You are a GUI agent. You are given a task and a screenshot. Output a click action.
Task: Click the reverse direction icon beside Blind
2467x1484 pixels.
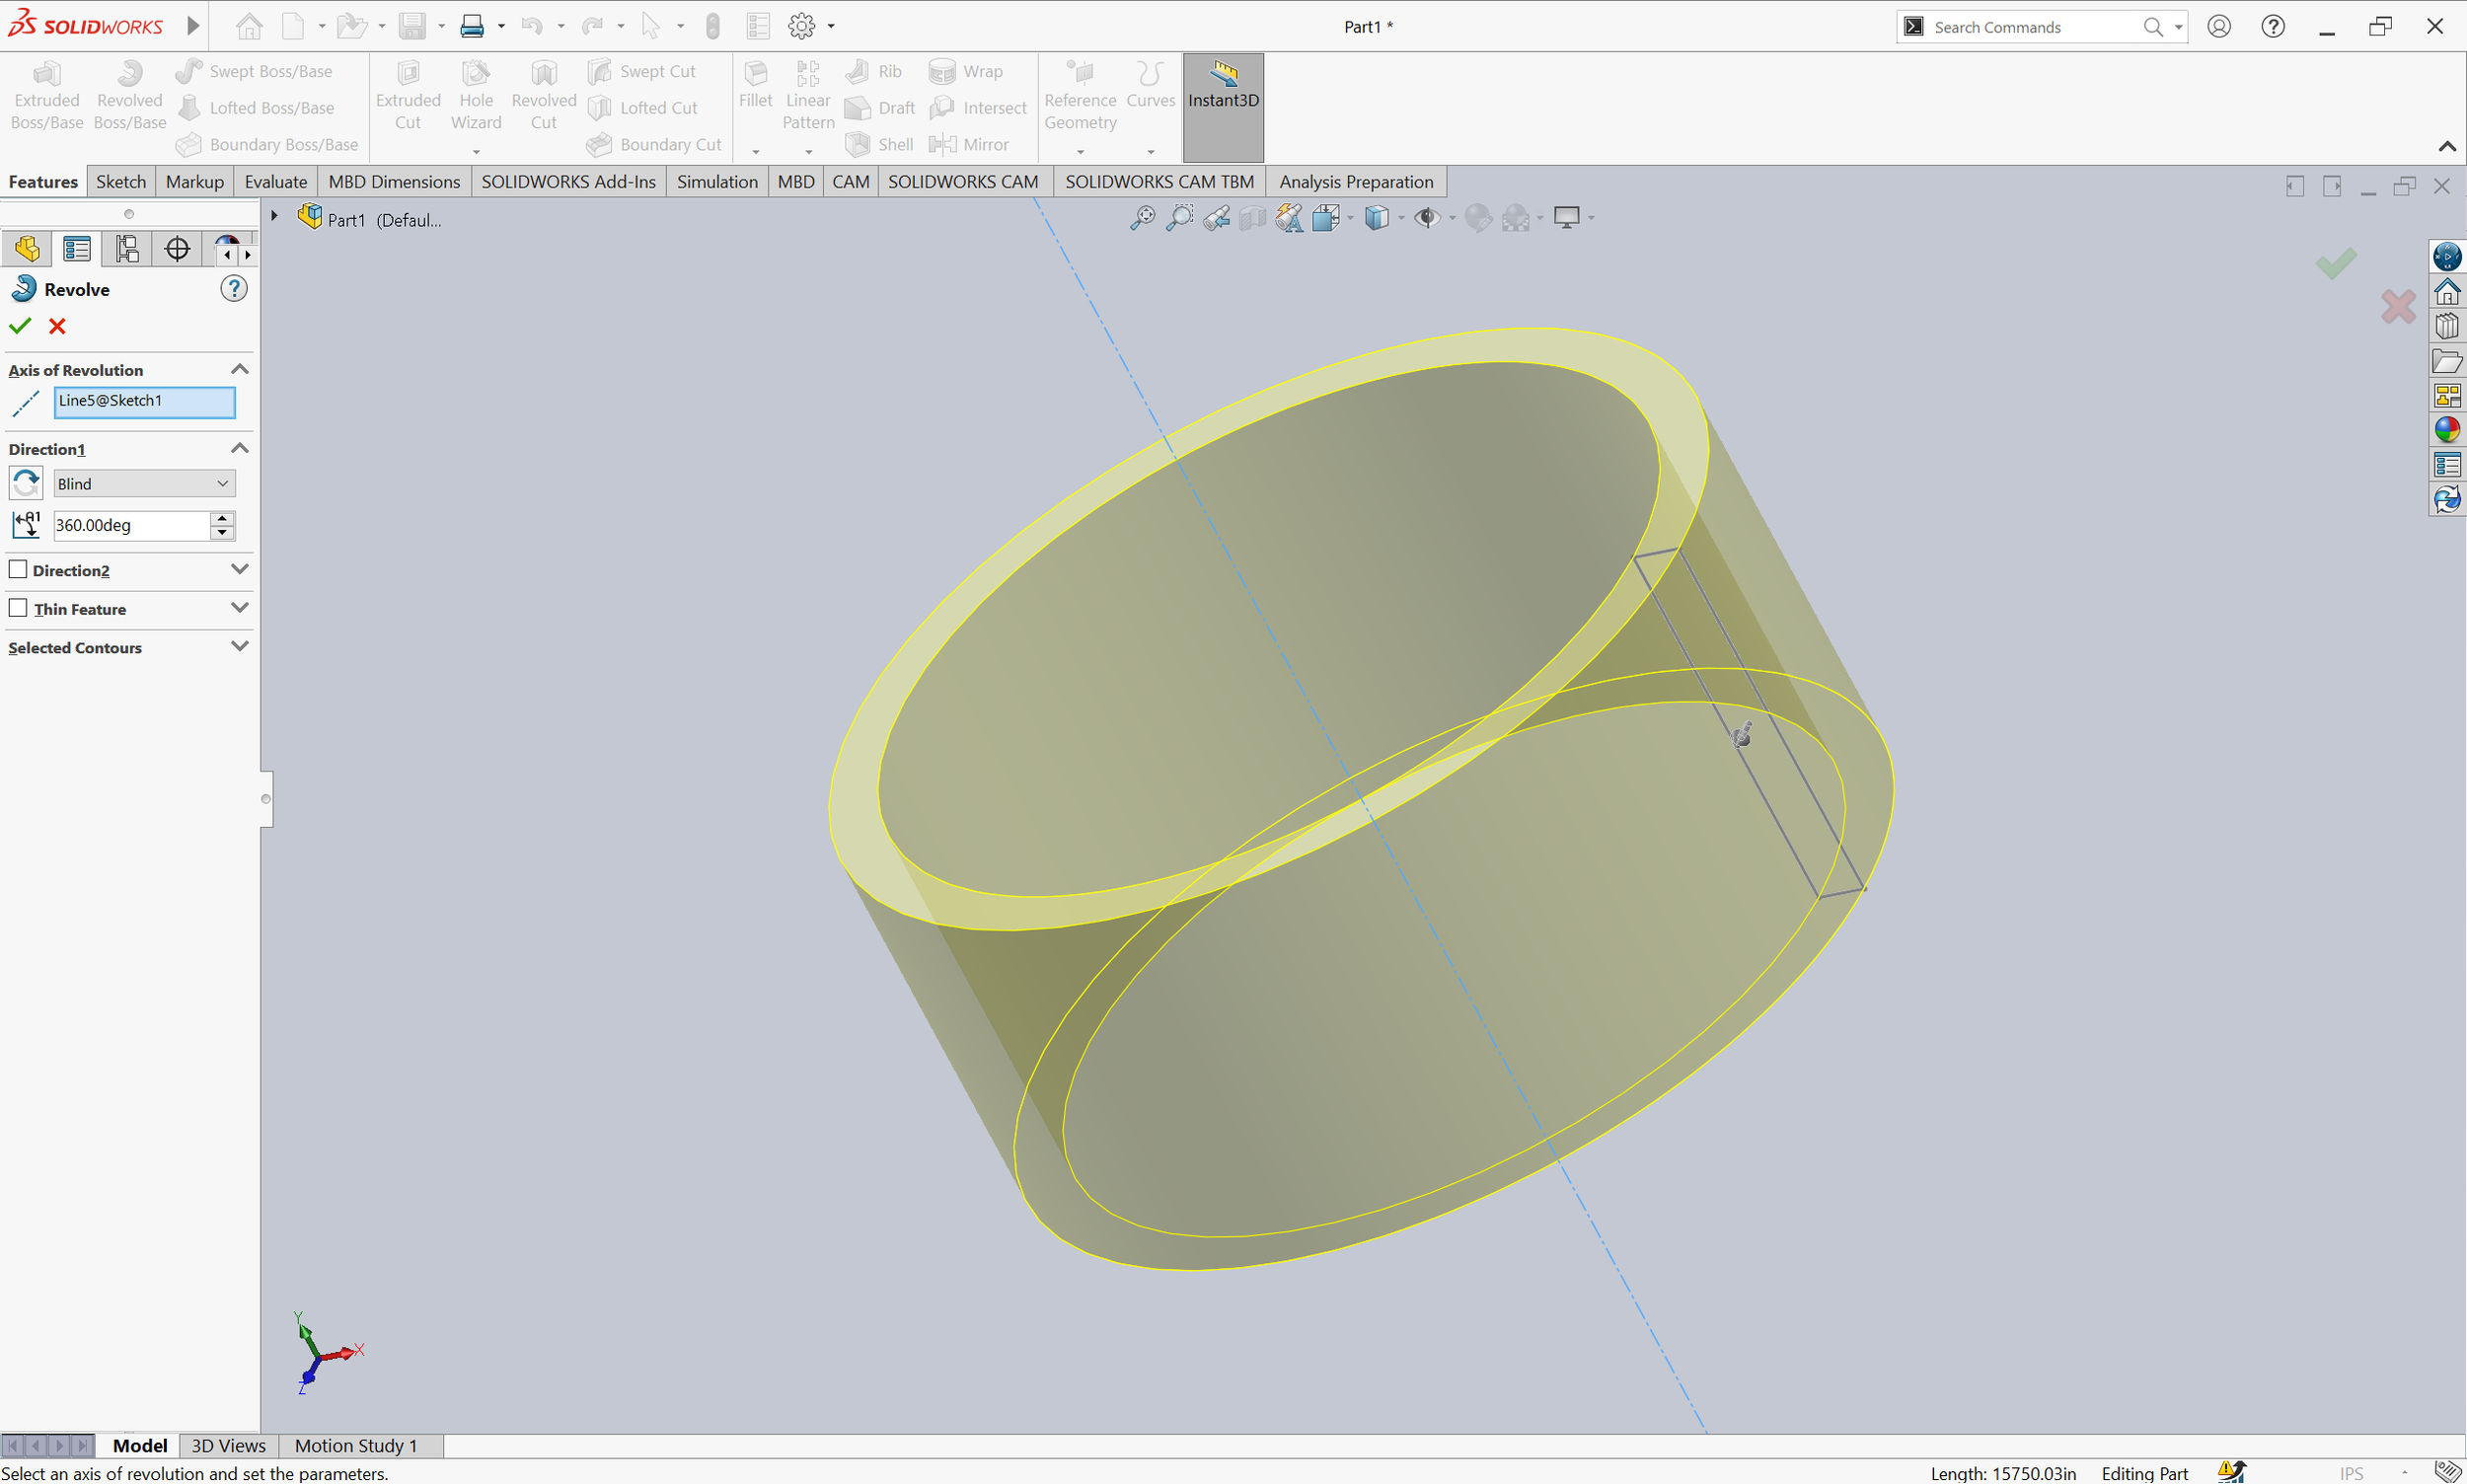[x=26, y=483]
